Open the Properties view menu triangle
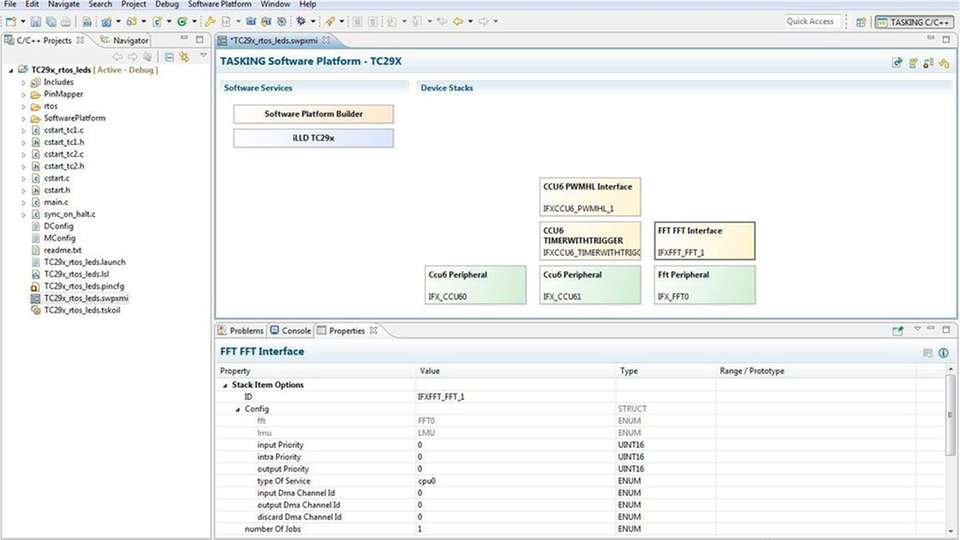 click(917, 329)
